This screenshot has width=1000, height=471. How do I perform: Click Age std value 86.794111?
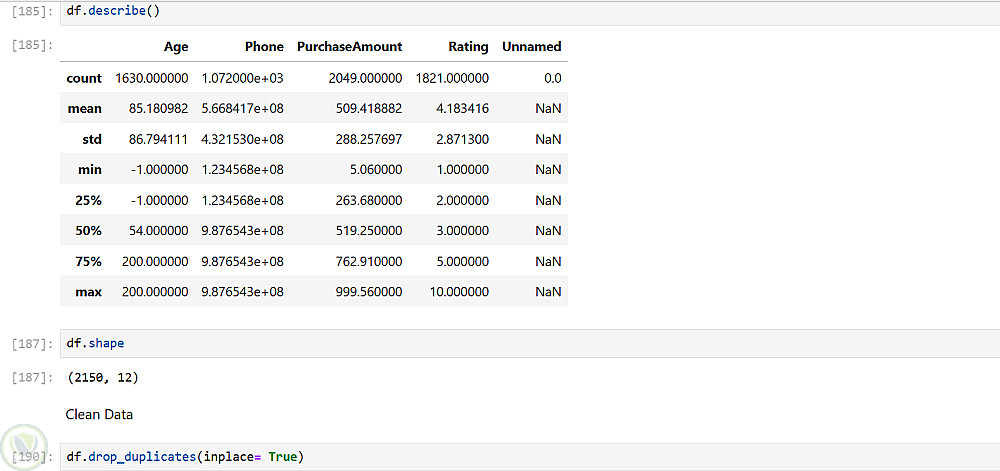coord(158,140)
